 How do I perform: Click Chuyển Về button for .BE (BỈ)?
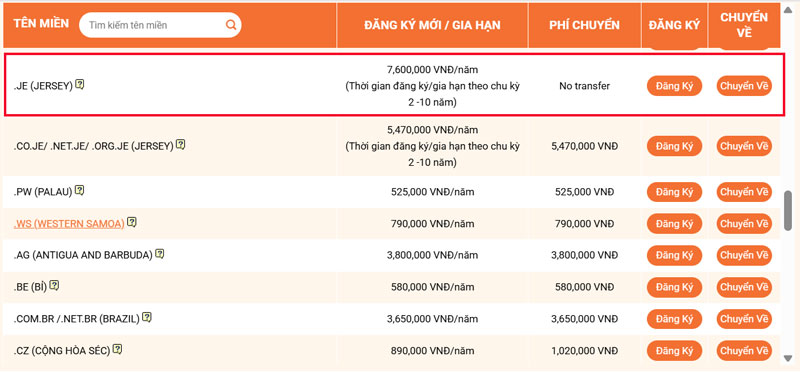pyautogui.click(x=744, y=287)
